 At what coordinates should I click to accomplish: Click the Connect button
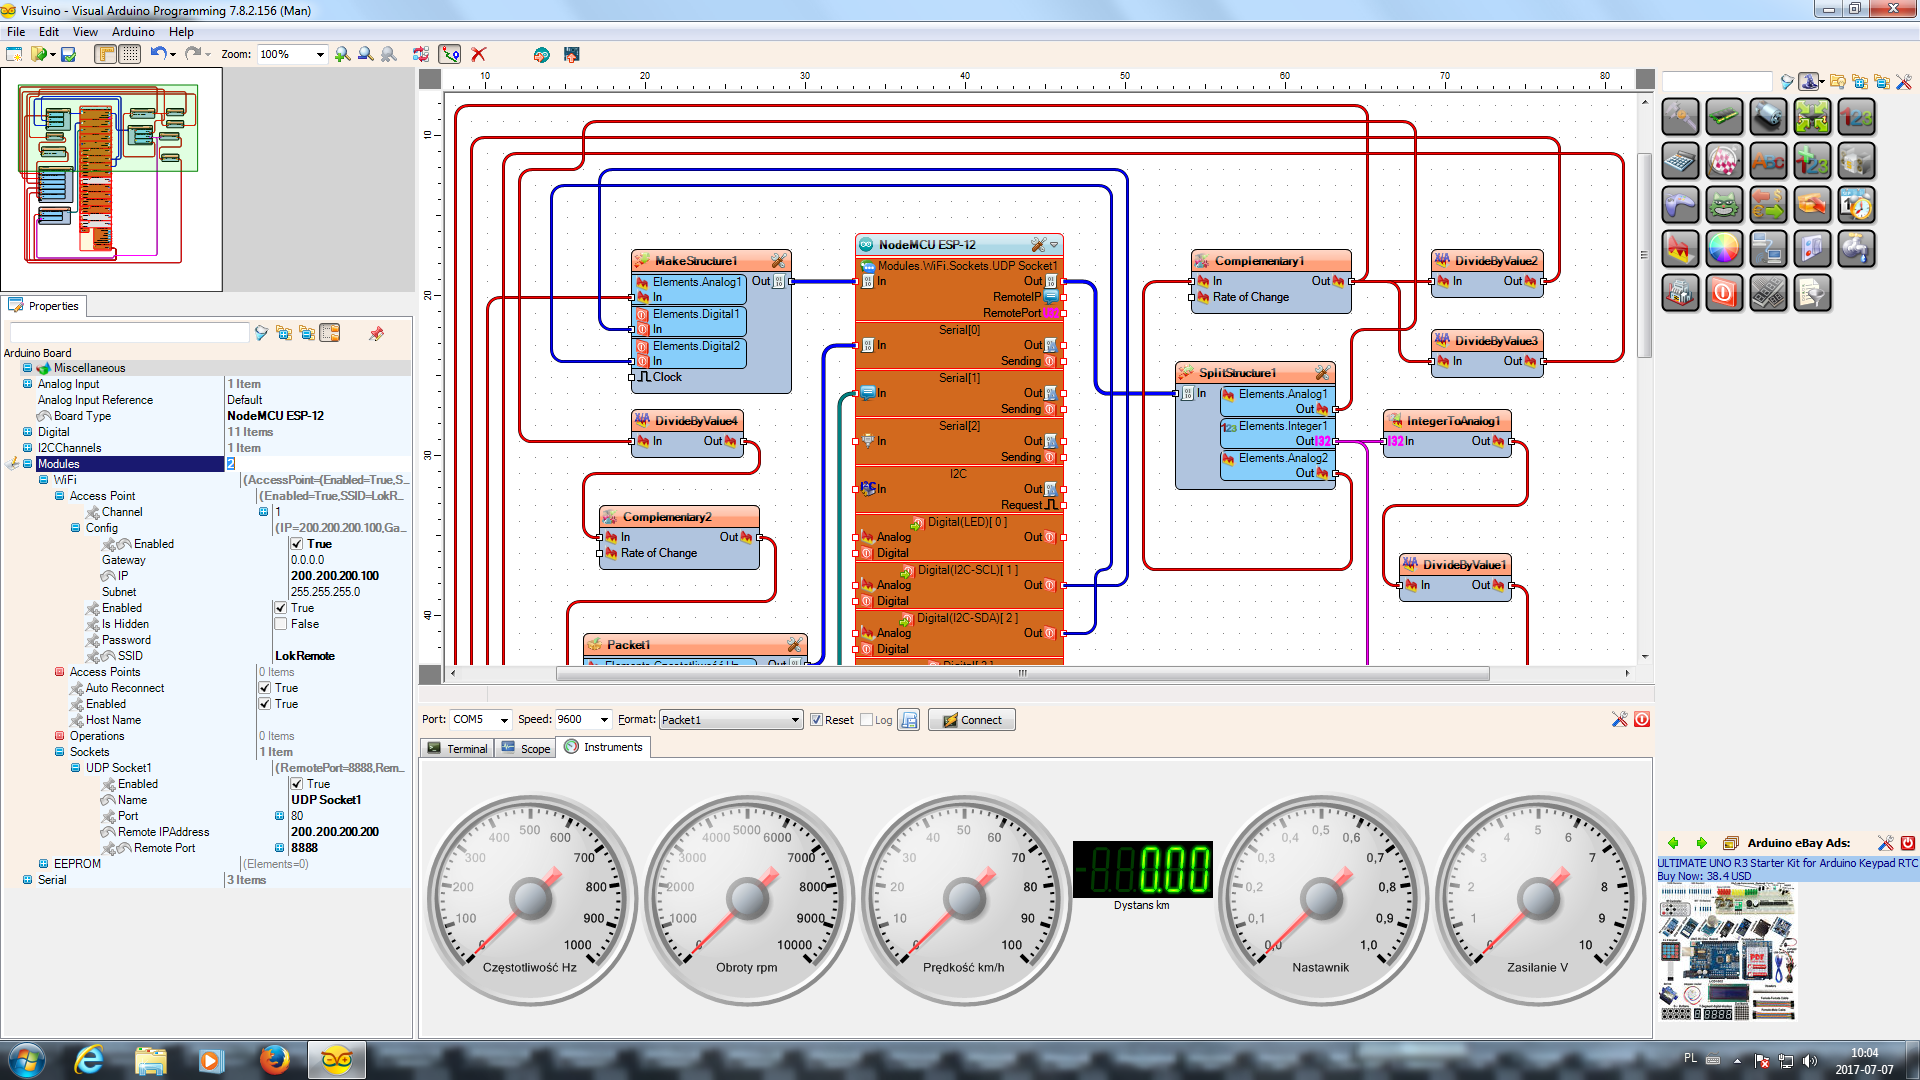pyautogui.click(x=972, y=720)
